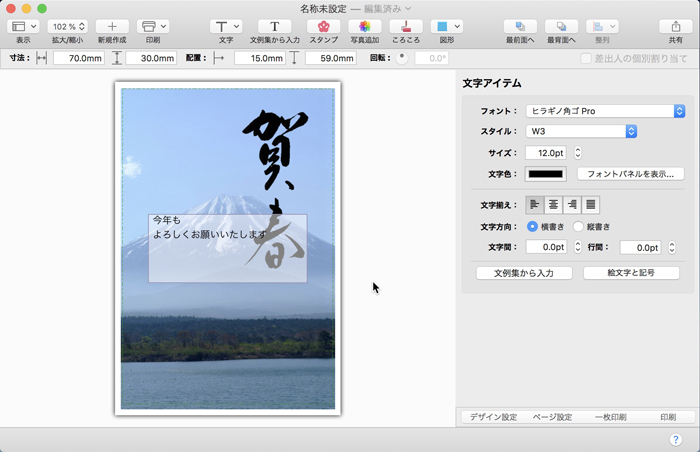Viewport: 700px width, 452px height.
Task: Switch to the デザイン設定 tab
Action: pos(493,417)
